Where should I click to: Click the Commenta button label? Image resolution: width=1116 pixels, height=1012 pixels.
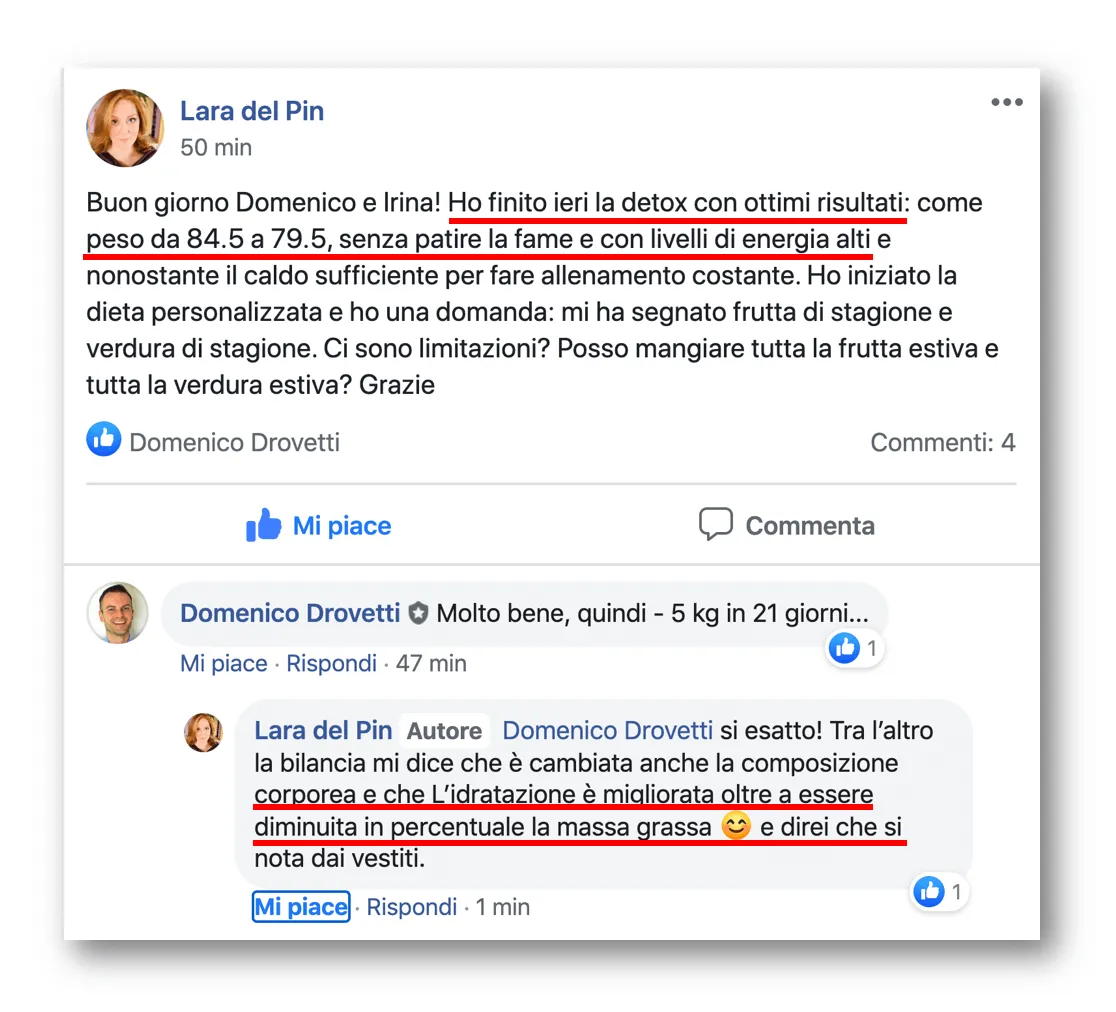pyautogui.click(x=810, y=525)
